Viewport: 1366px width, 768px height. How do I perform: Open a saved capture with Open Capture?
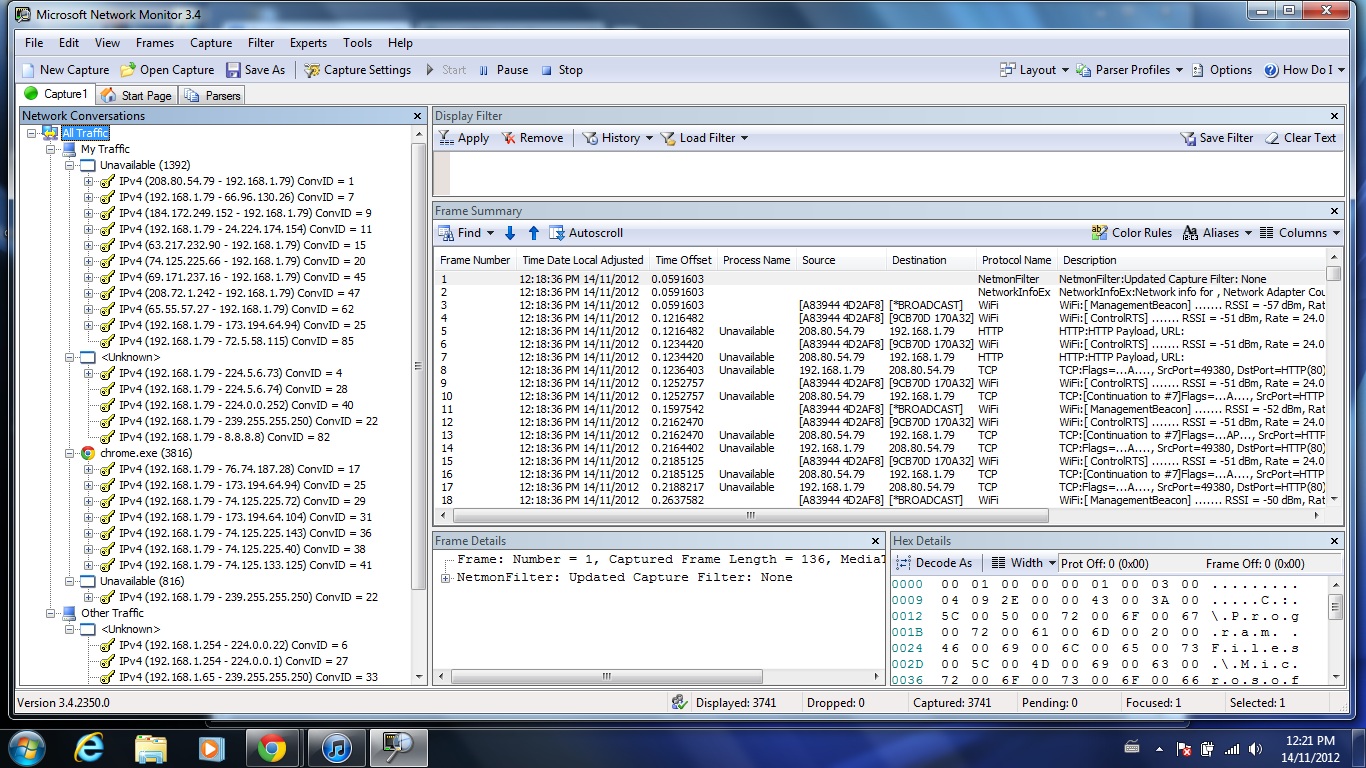[167, 70]
